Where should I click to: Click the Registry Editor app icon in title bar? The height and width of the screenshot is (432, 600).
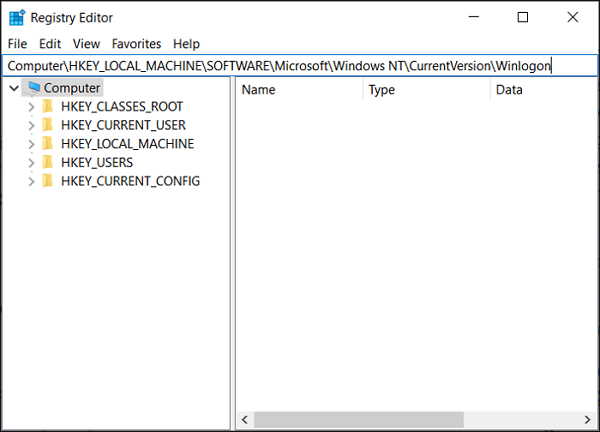coord(16,17)
